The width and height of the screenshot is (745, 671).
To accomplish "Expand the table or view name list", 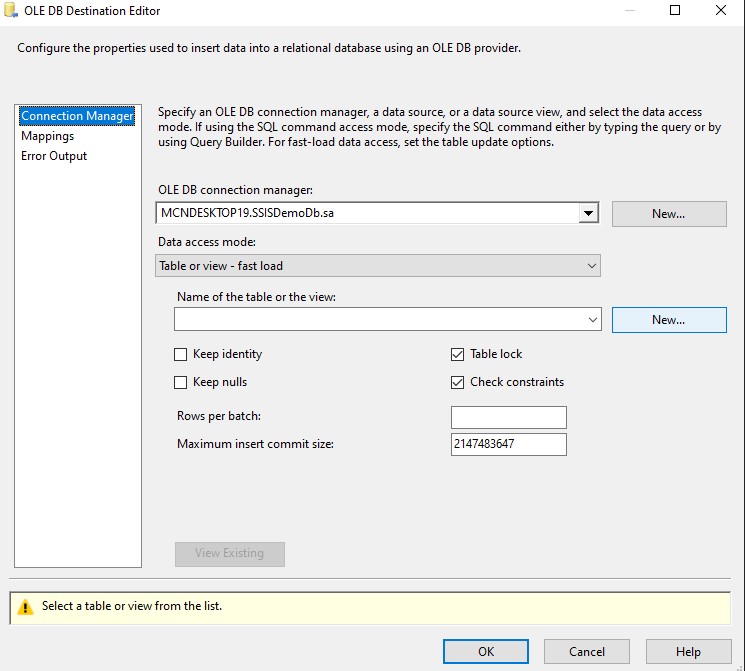I will pyautogui.click(x=593, y=319).
